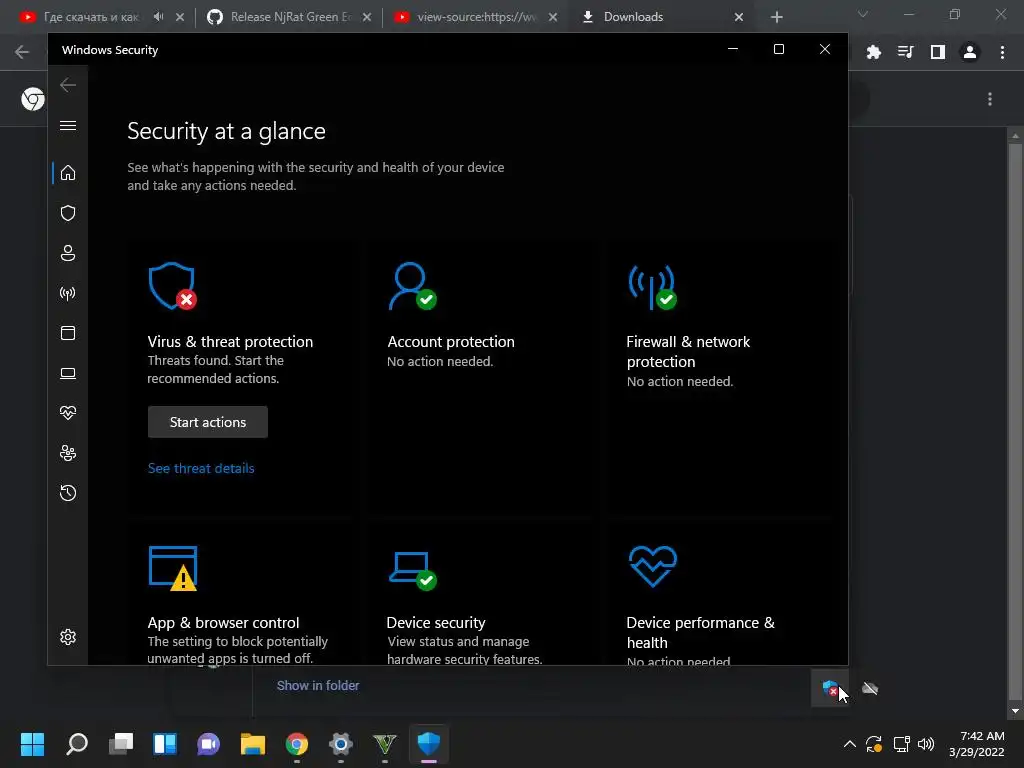This screenshot has height=768, width=1024.
Task: Open the Chrome tab search dropdown
Action: 863,14
